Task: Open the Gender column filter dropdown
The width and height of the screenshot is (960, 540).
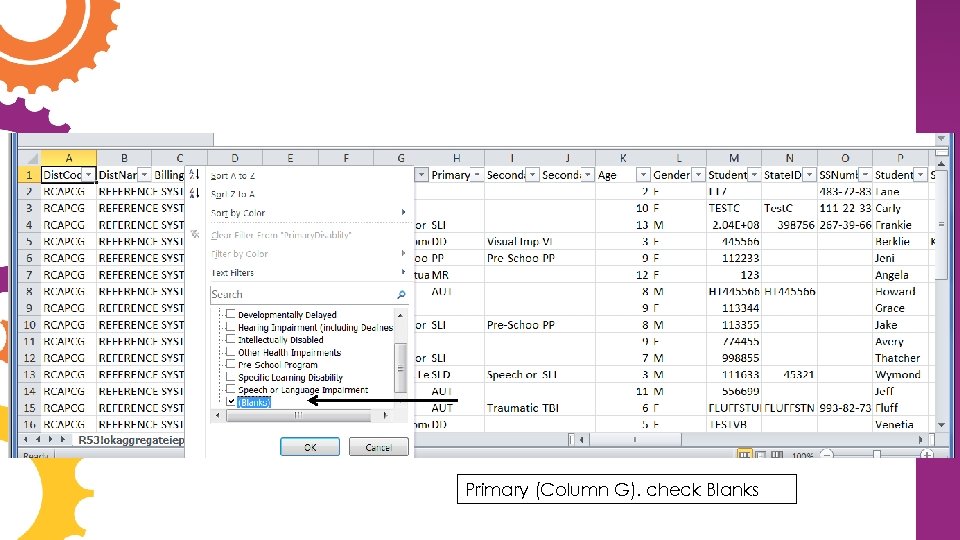Action: click(699, 175)
